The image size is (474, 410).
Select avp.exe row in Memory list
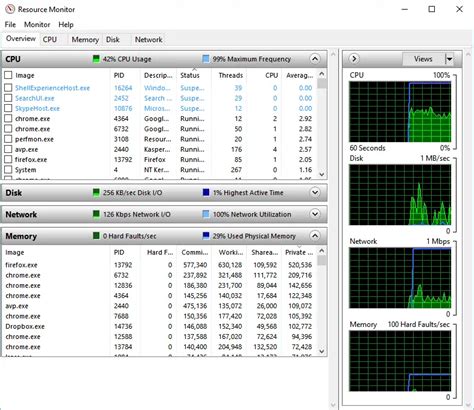pos(159,306)
